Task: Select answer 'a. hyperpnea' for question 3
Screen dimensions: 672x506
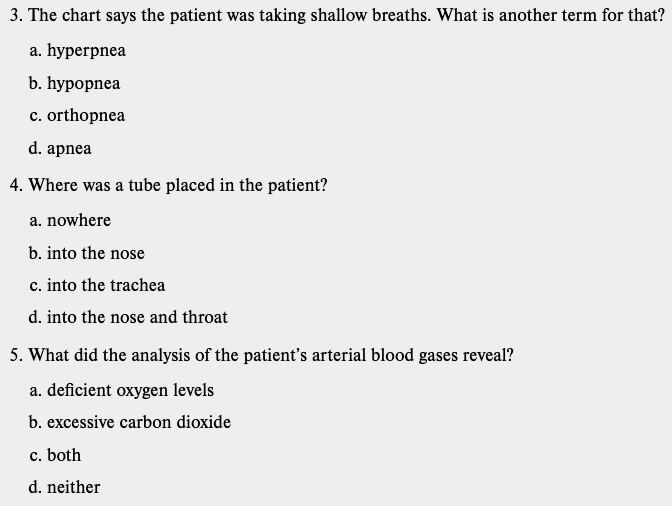Action: [x=78, y=50]
